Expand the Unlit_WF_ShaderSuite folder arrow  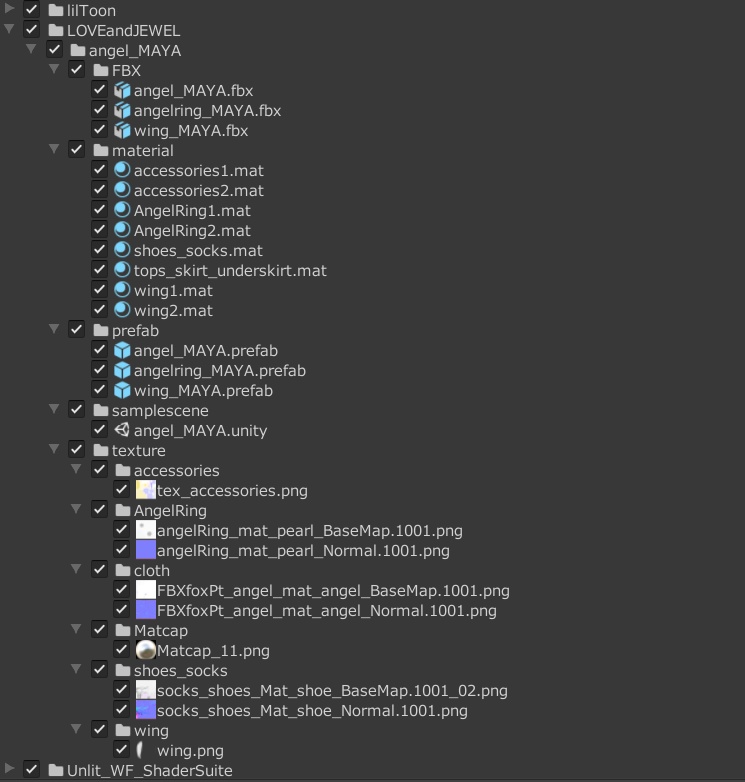(x=9, y=768)
